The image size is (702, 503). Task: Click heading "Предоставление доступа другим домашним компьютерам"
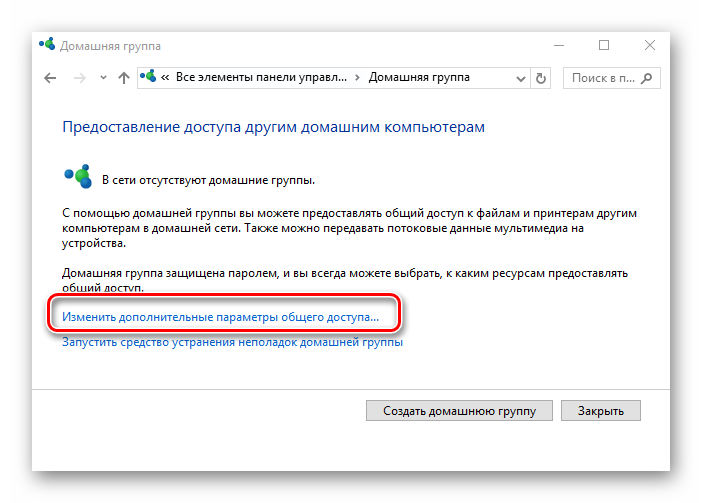[273, 127]
